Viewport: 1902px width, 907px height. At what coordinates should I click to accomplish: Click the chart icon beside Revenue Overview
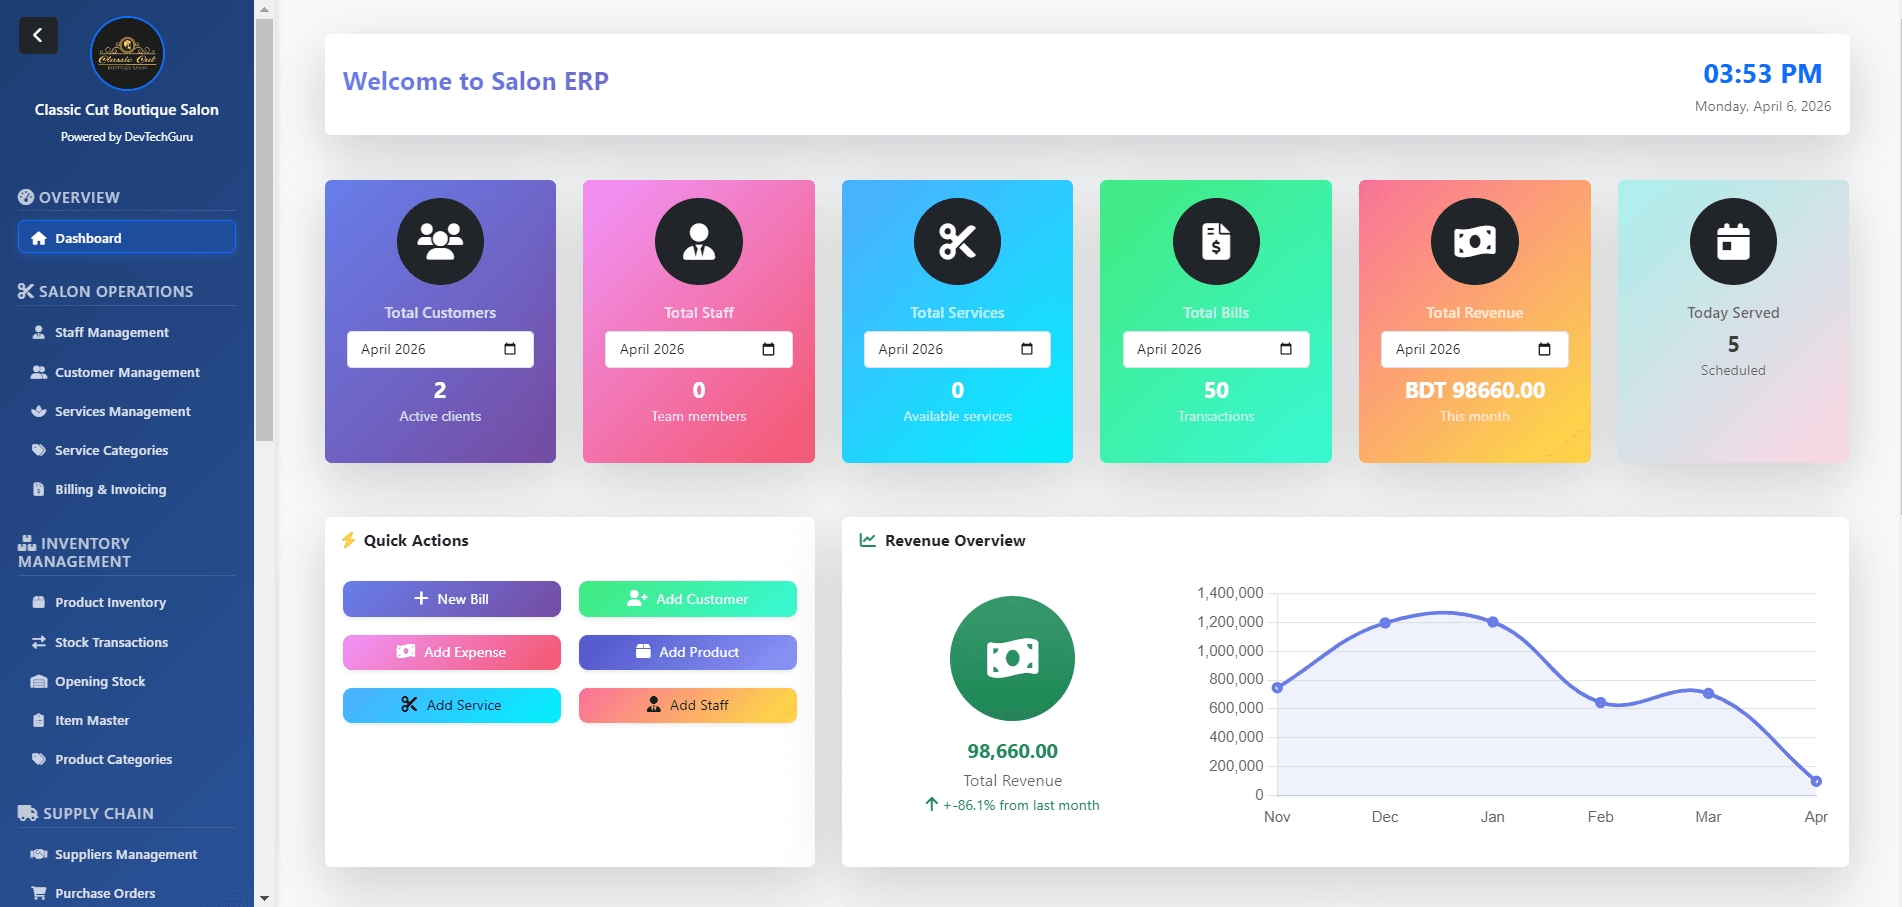(866, 539)
